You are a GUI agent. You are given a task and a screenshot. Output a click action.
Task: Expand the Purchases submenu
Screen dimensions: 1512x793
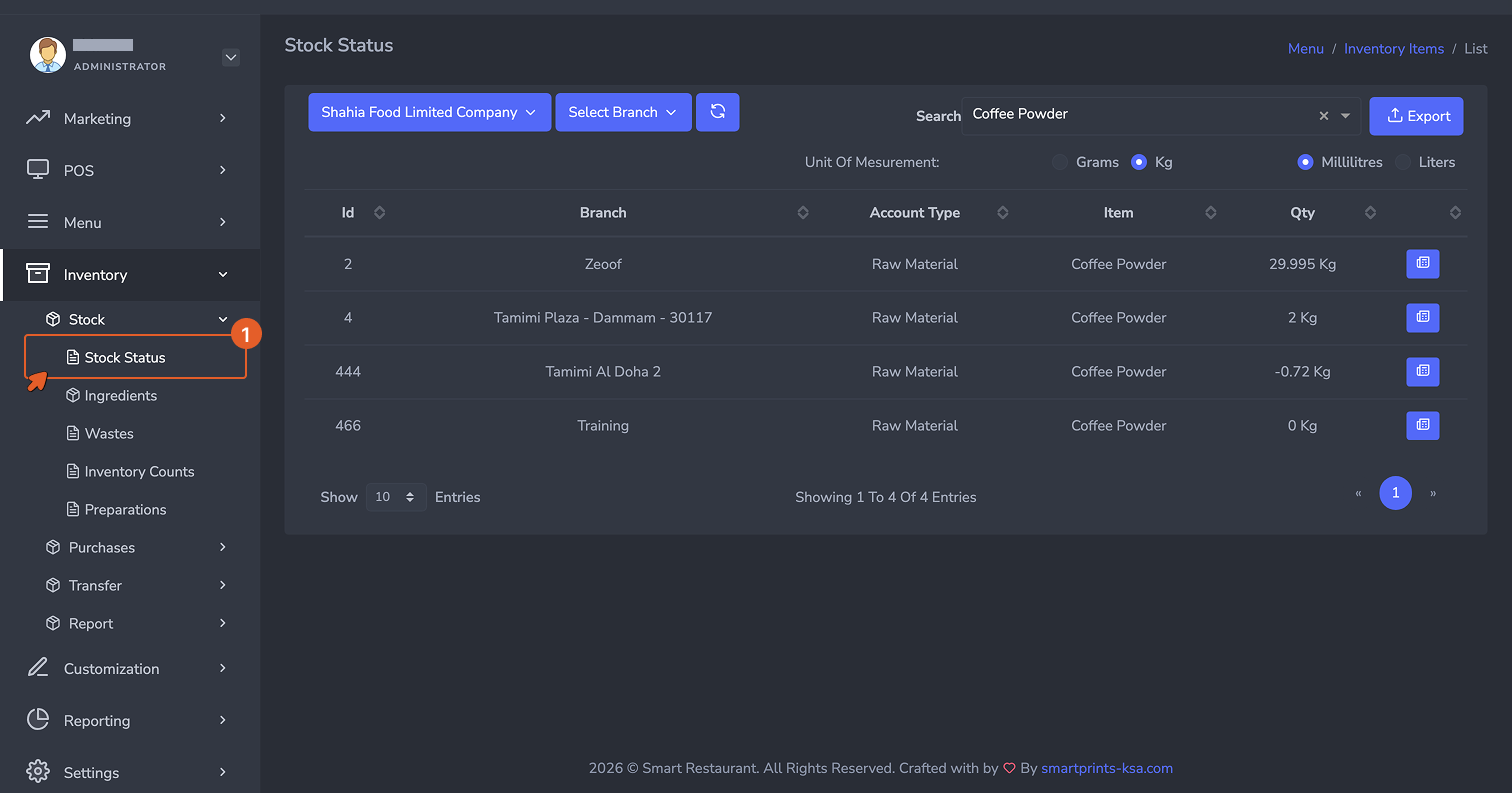tap(137, 547)
